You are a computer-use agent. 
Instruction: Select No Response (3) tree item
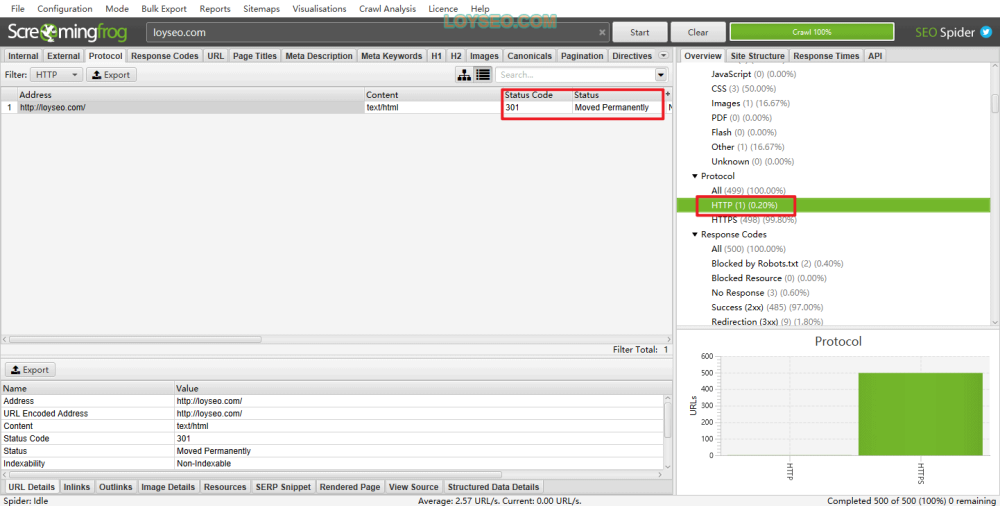coord(760,292)
